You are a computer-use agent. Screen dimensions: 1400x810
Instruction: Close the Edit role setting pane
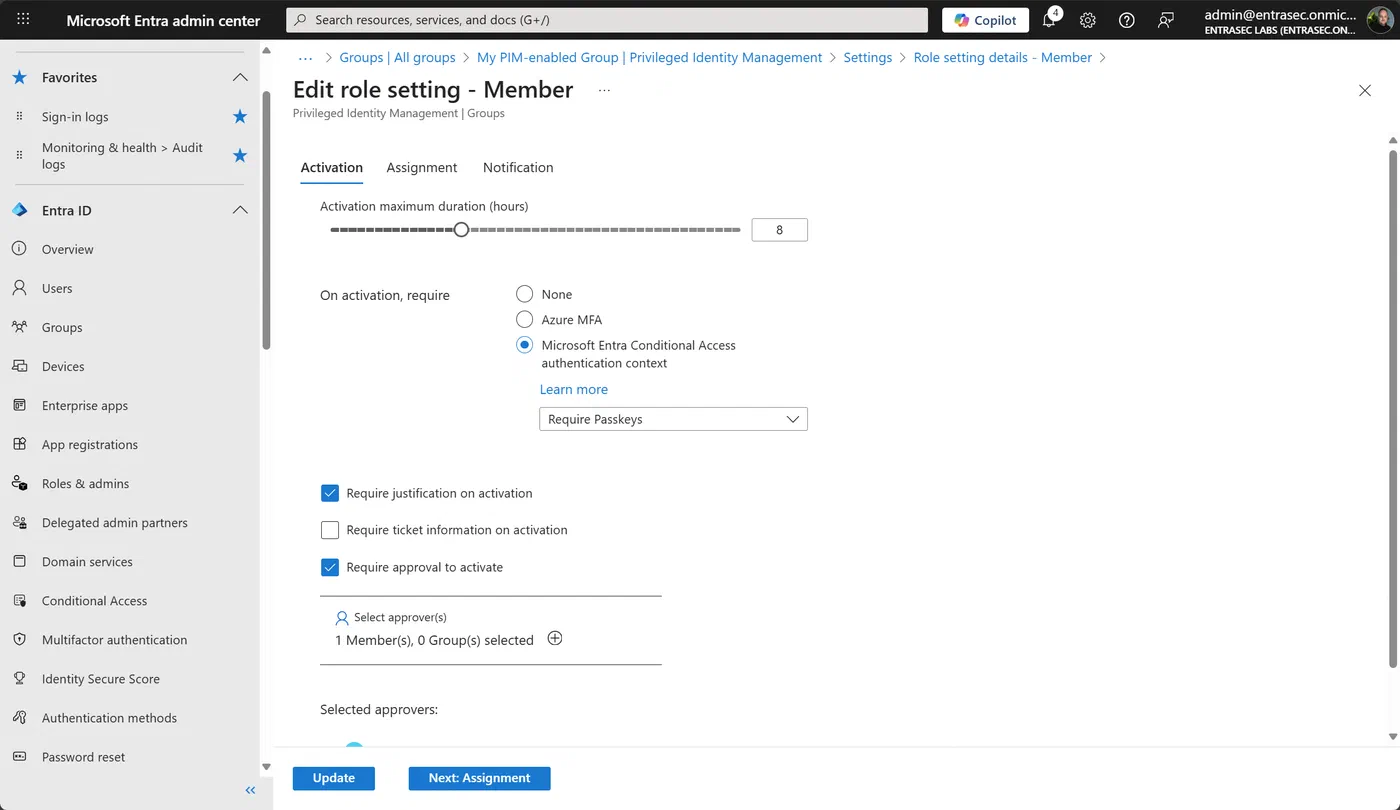(x=1365, y=90)
